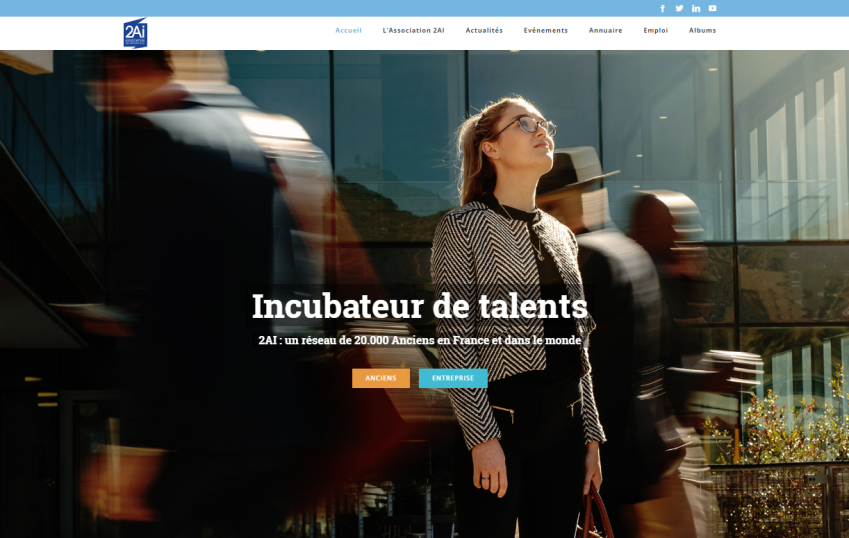
Task: Open the Facebook page icon
Action: click(662, 8)
